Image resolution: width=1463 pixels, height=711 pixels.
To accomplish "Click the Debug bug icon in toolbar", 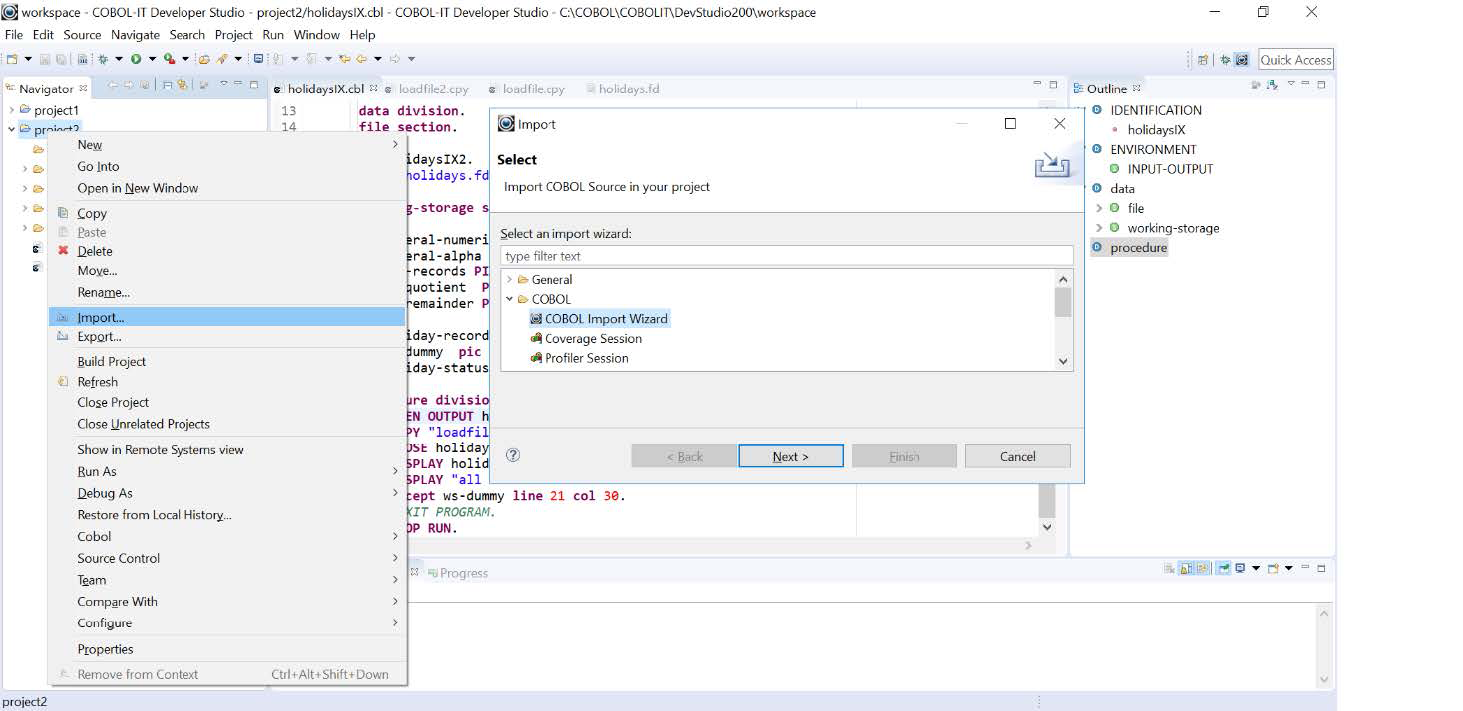I will pos(102,59).
